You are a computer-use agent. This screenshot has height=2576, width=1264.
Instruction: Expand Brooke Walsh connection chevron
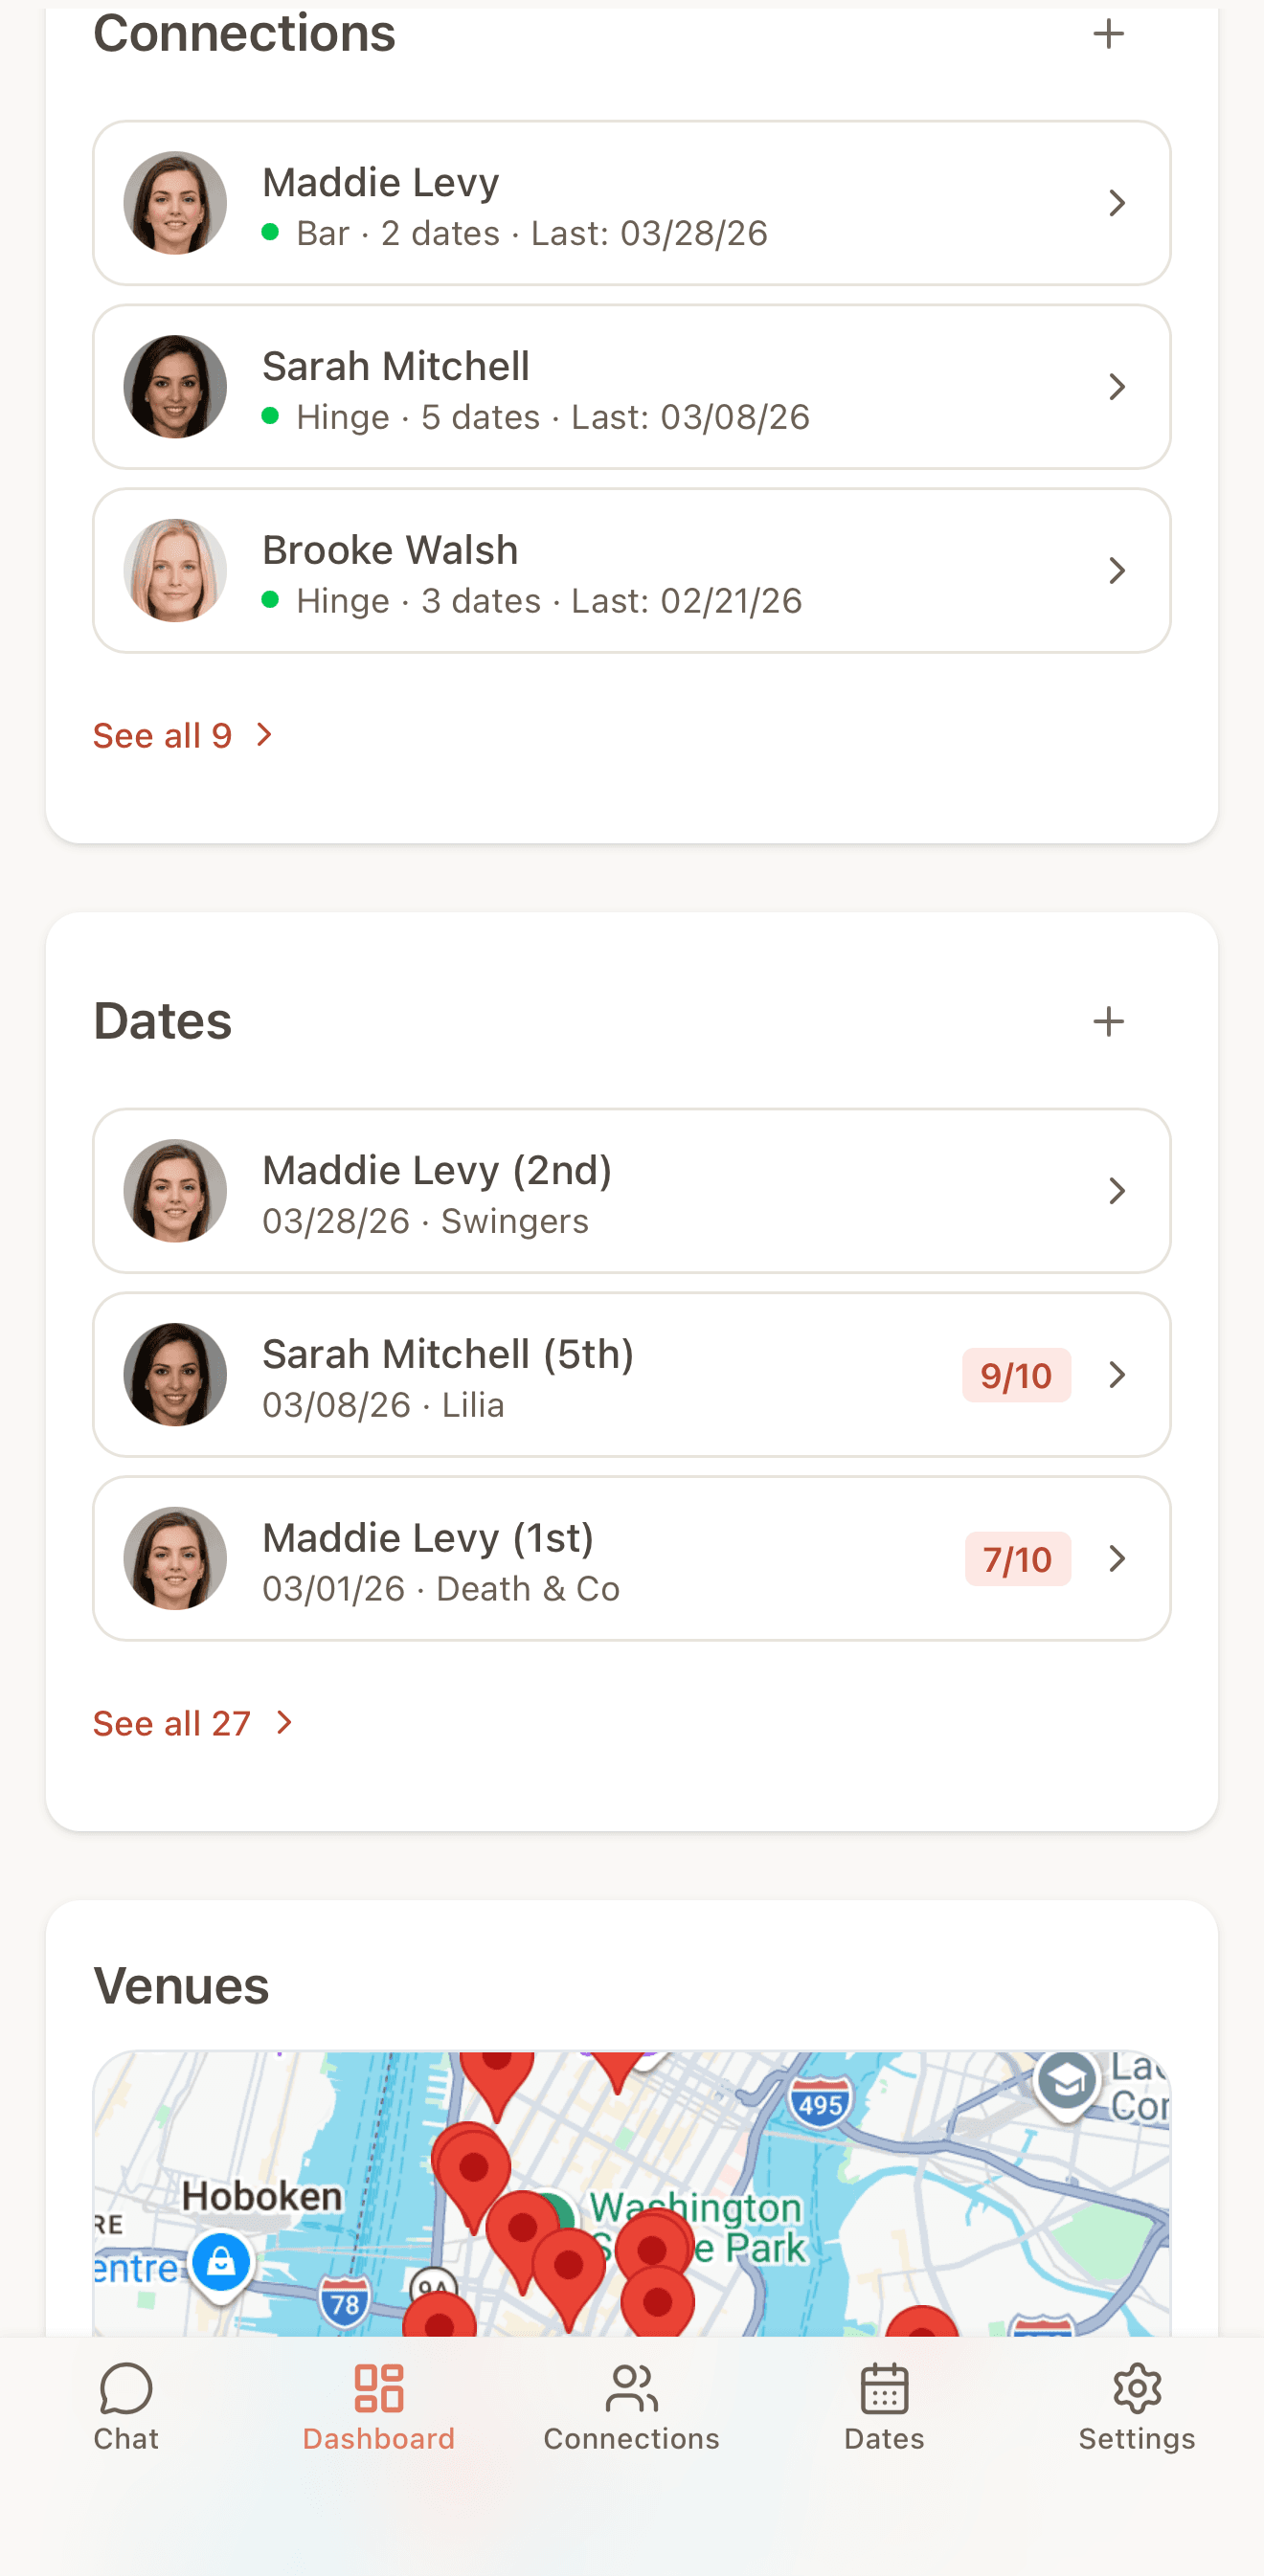tap(1117, 571)
